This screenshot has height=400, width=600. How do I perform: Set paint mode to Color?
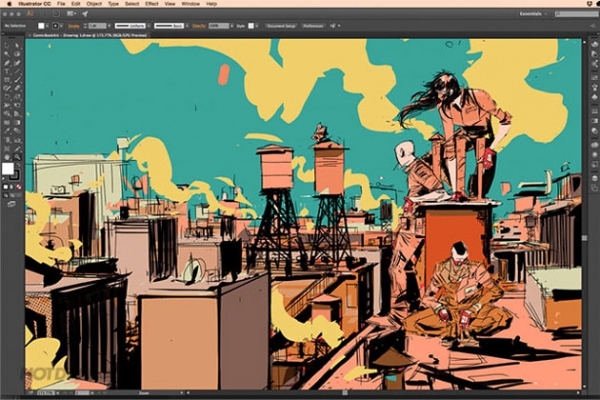pos(5,187)
